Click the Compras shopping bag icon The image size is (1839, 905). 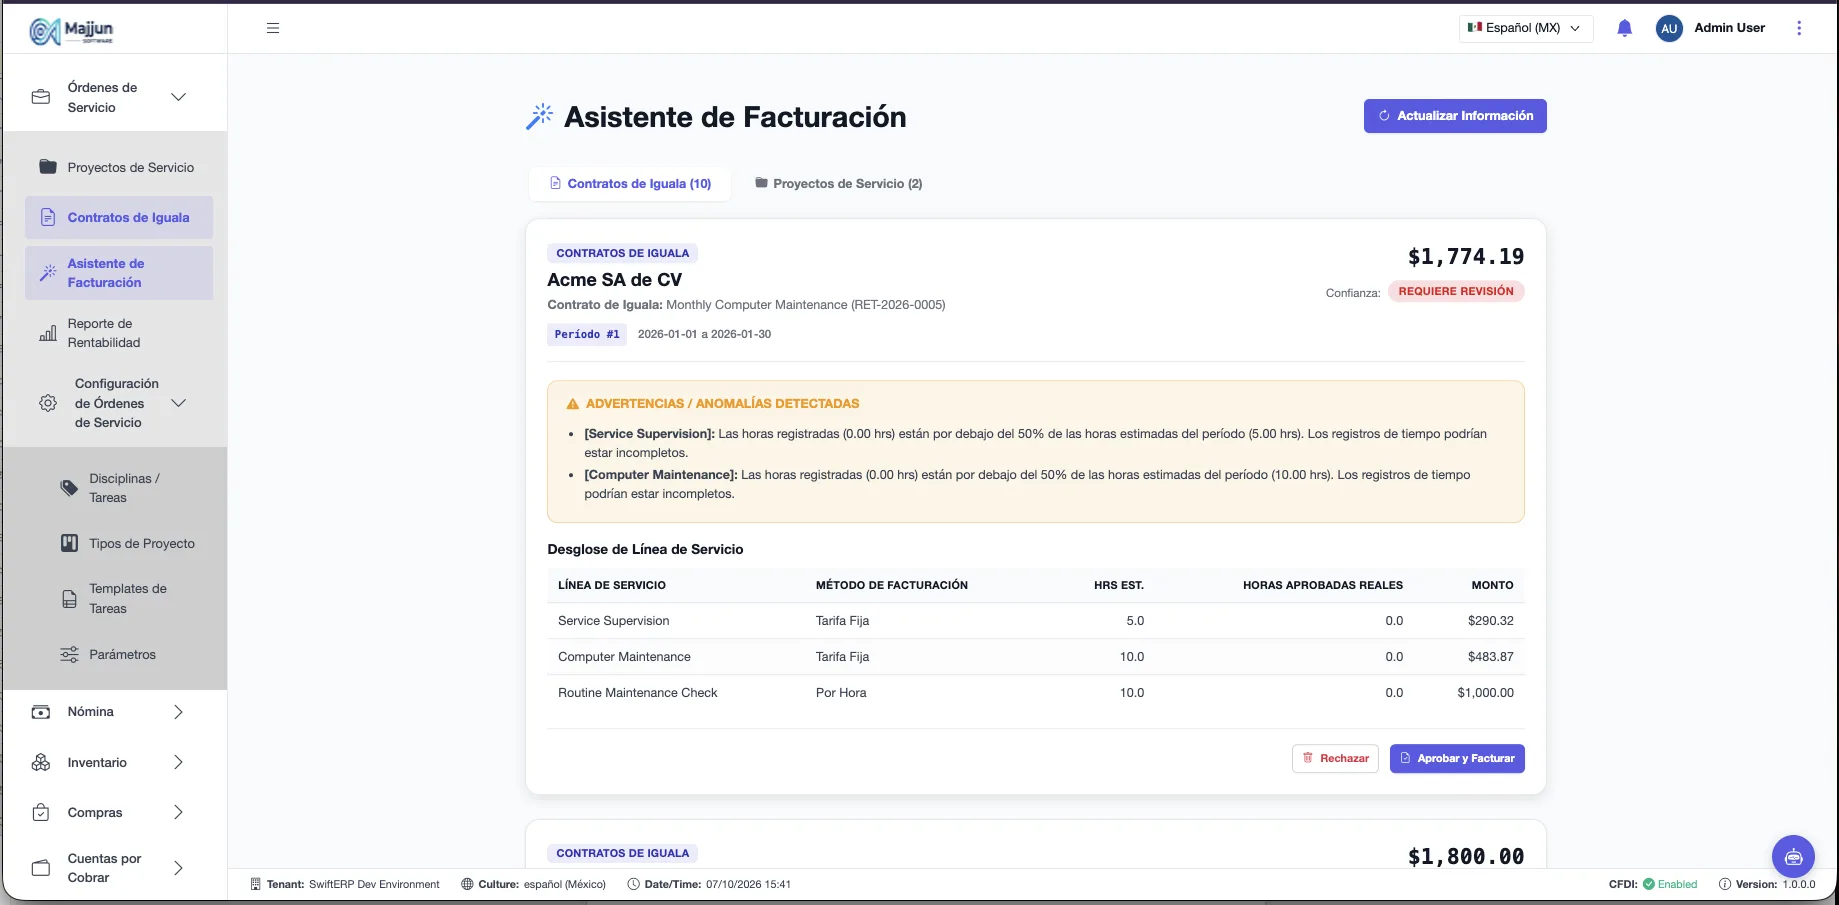41,812
